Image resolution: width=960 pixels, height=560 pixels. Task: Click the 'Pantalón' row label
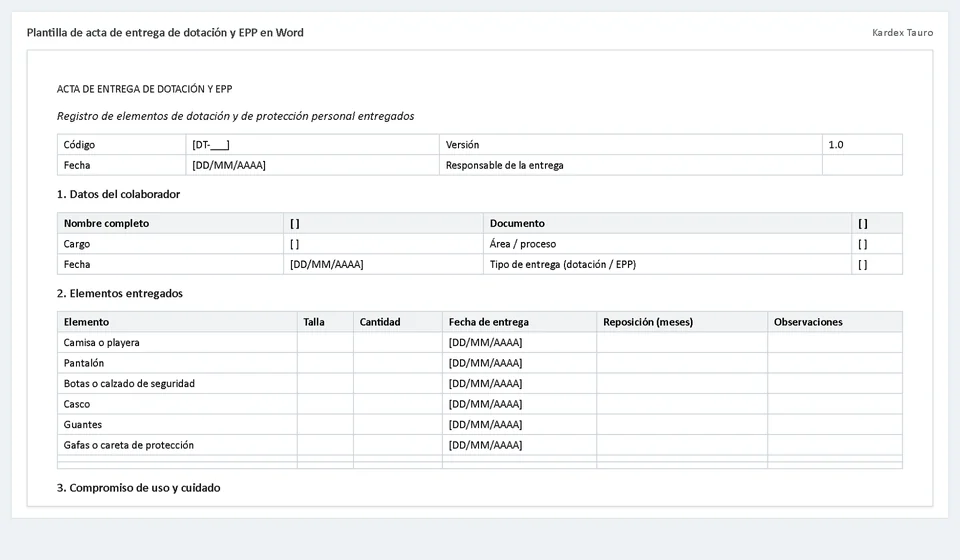(84, 363)
